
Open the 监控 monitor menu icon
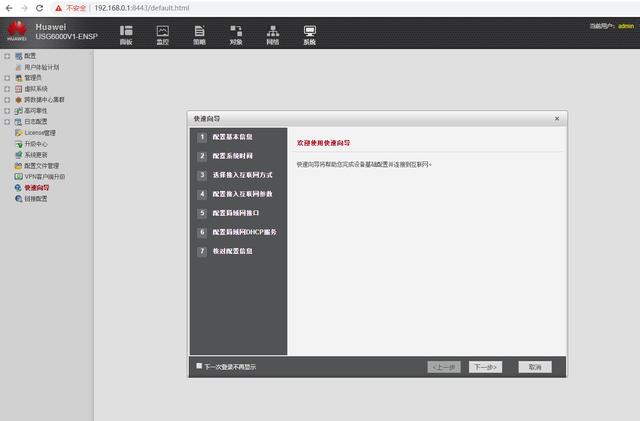pyautogui.click(x=162, y=34)
